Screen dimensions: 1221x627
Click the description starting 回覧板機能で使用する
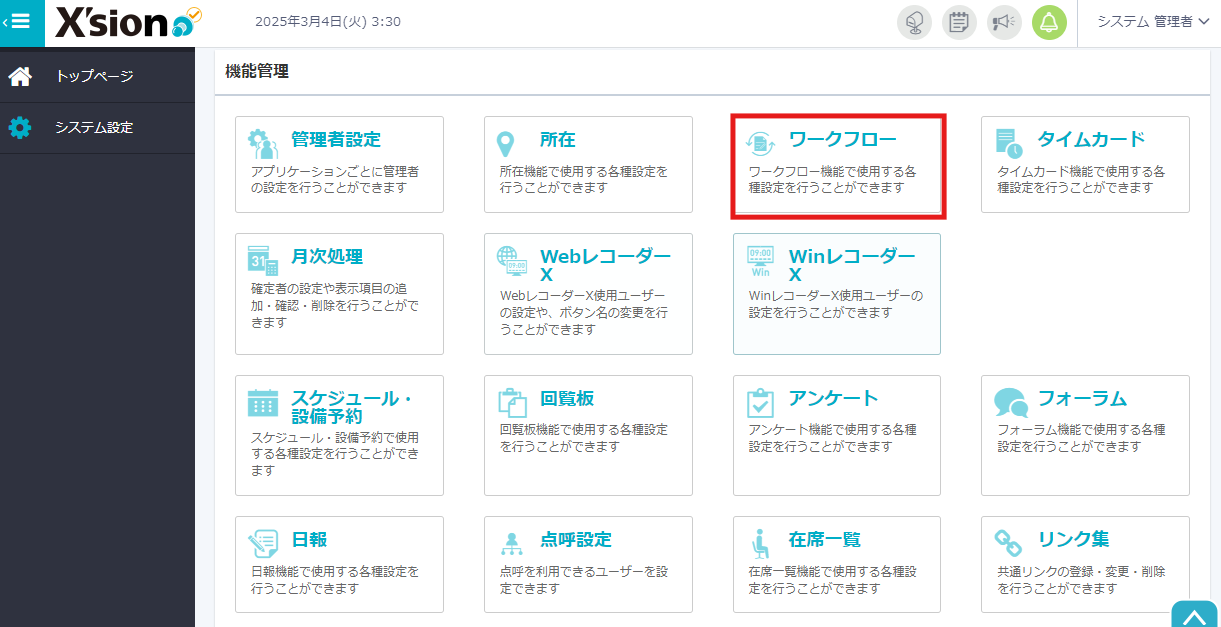point(583,438)
